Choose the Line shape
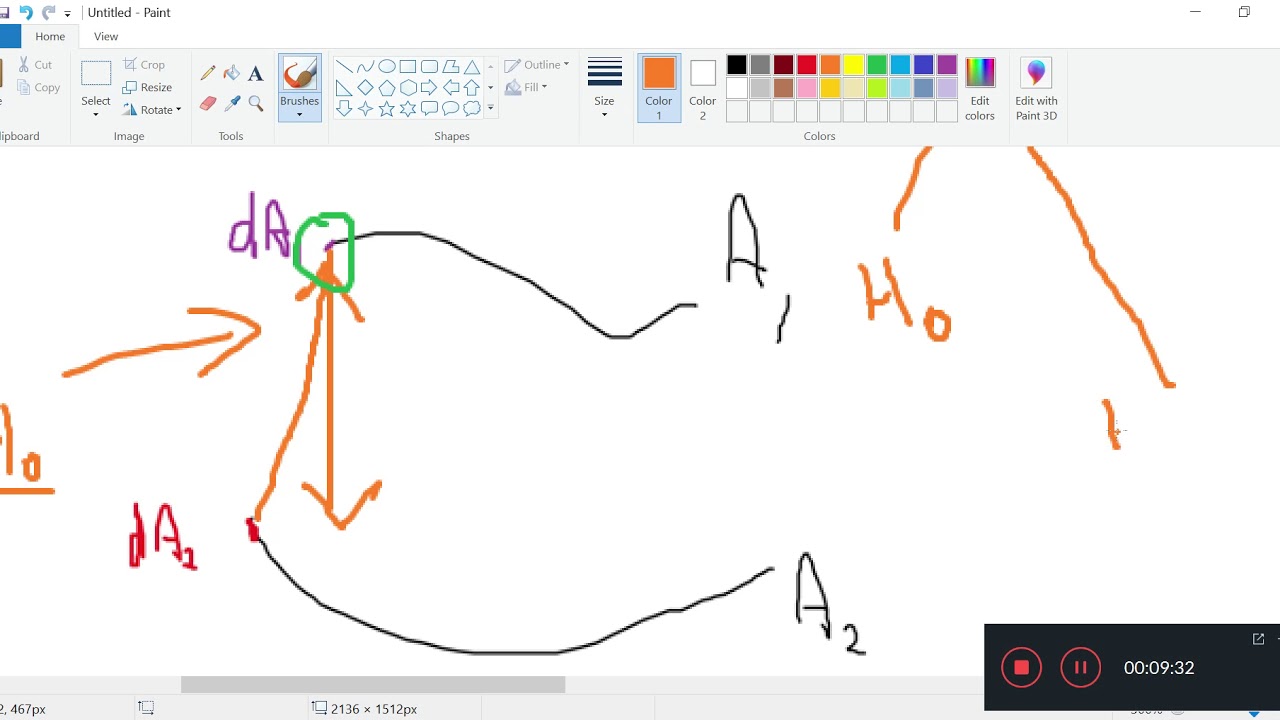Viewport: 1280px width, 720px height. tap(344, 67)
